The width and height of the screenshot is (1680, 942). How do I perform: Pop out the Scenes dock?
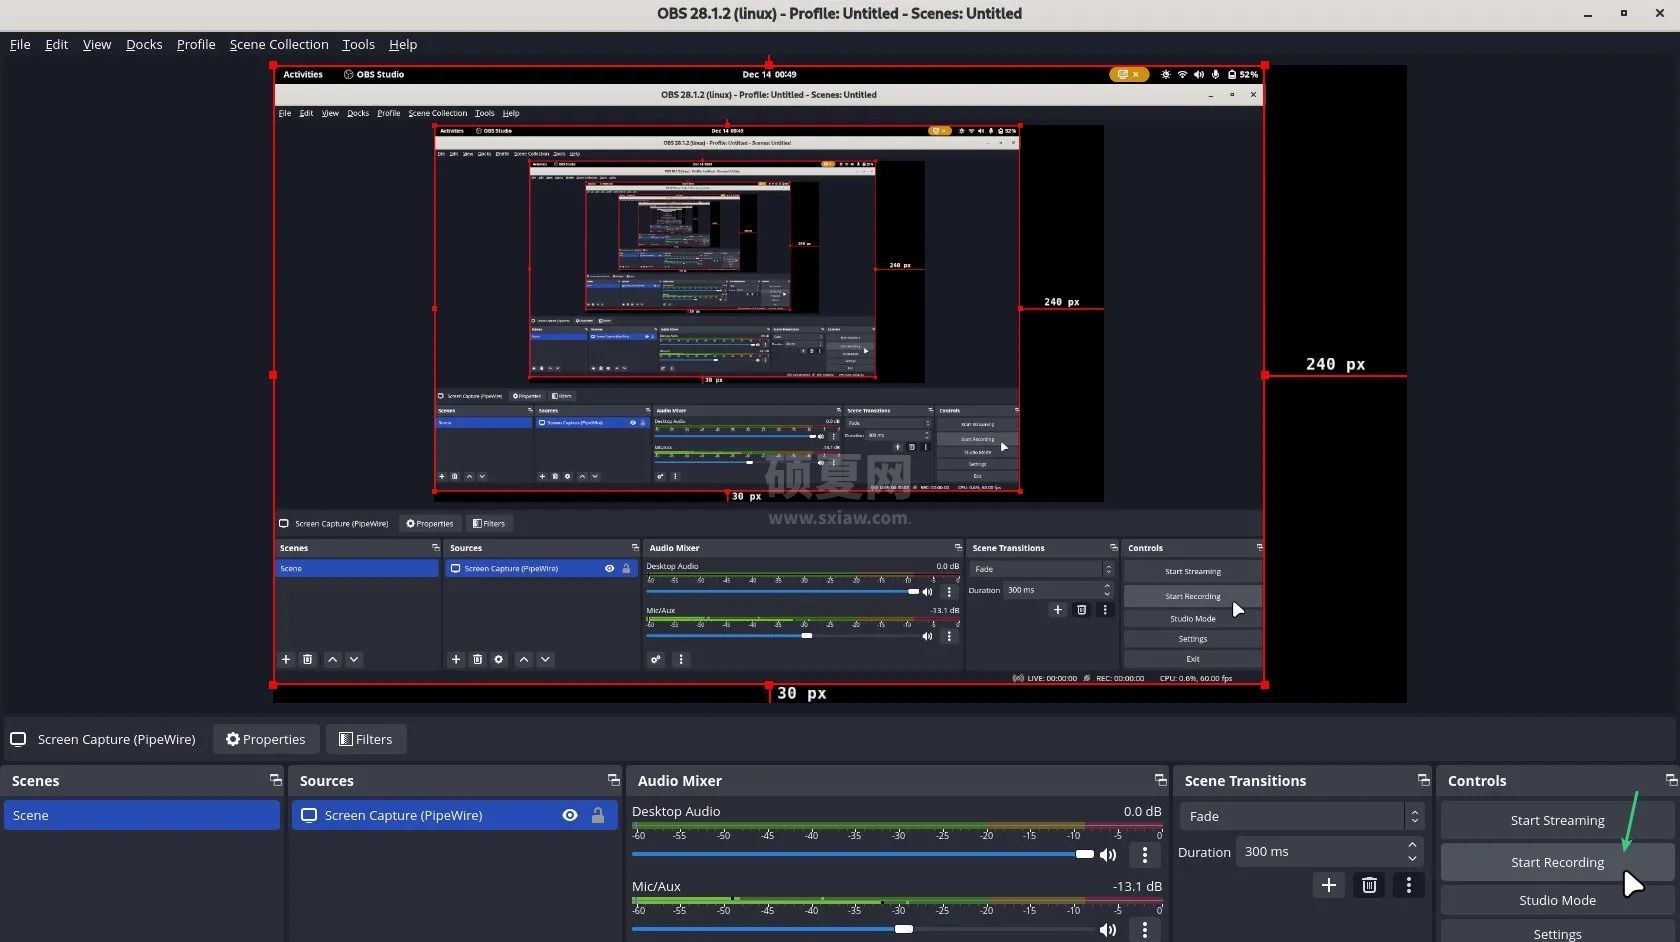(x=275, y=780)
